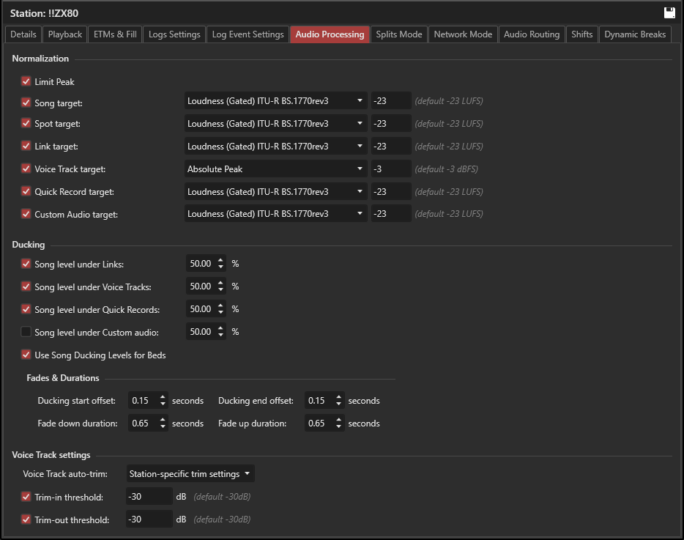Decrease Song level under Voice Tracks value
This screenshot has height=540, width=684.
[221, 290]
